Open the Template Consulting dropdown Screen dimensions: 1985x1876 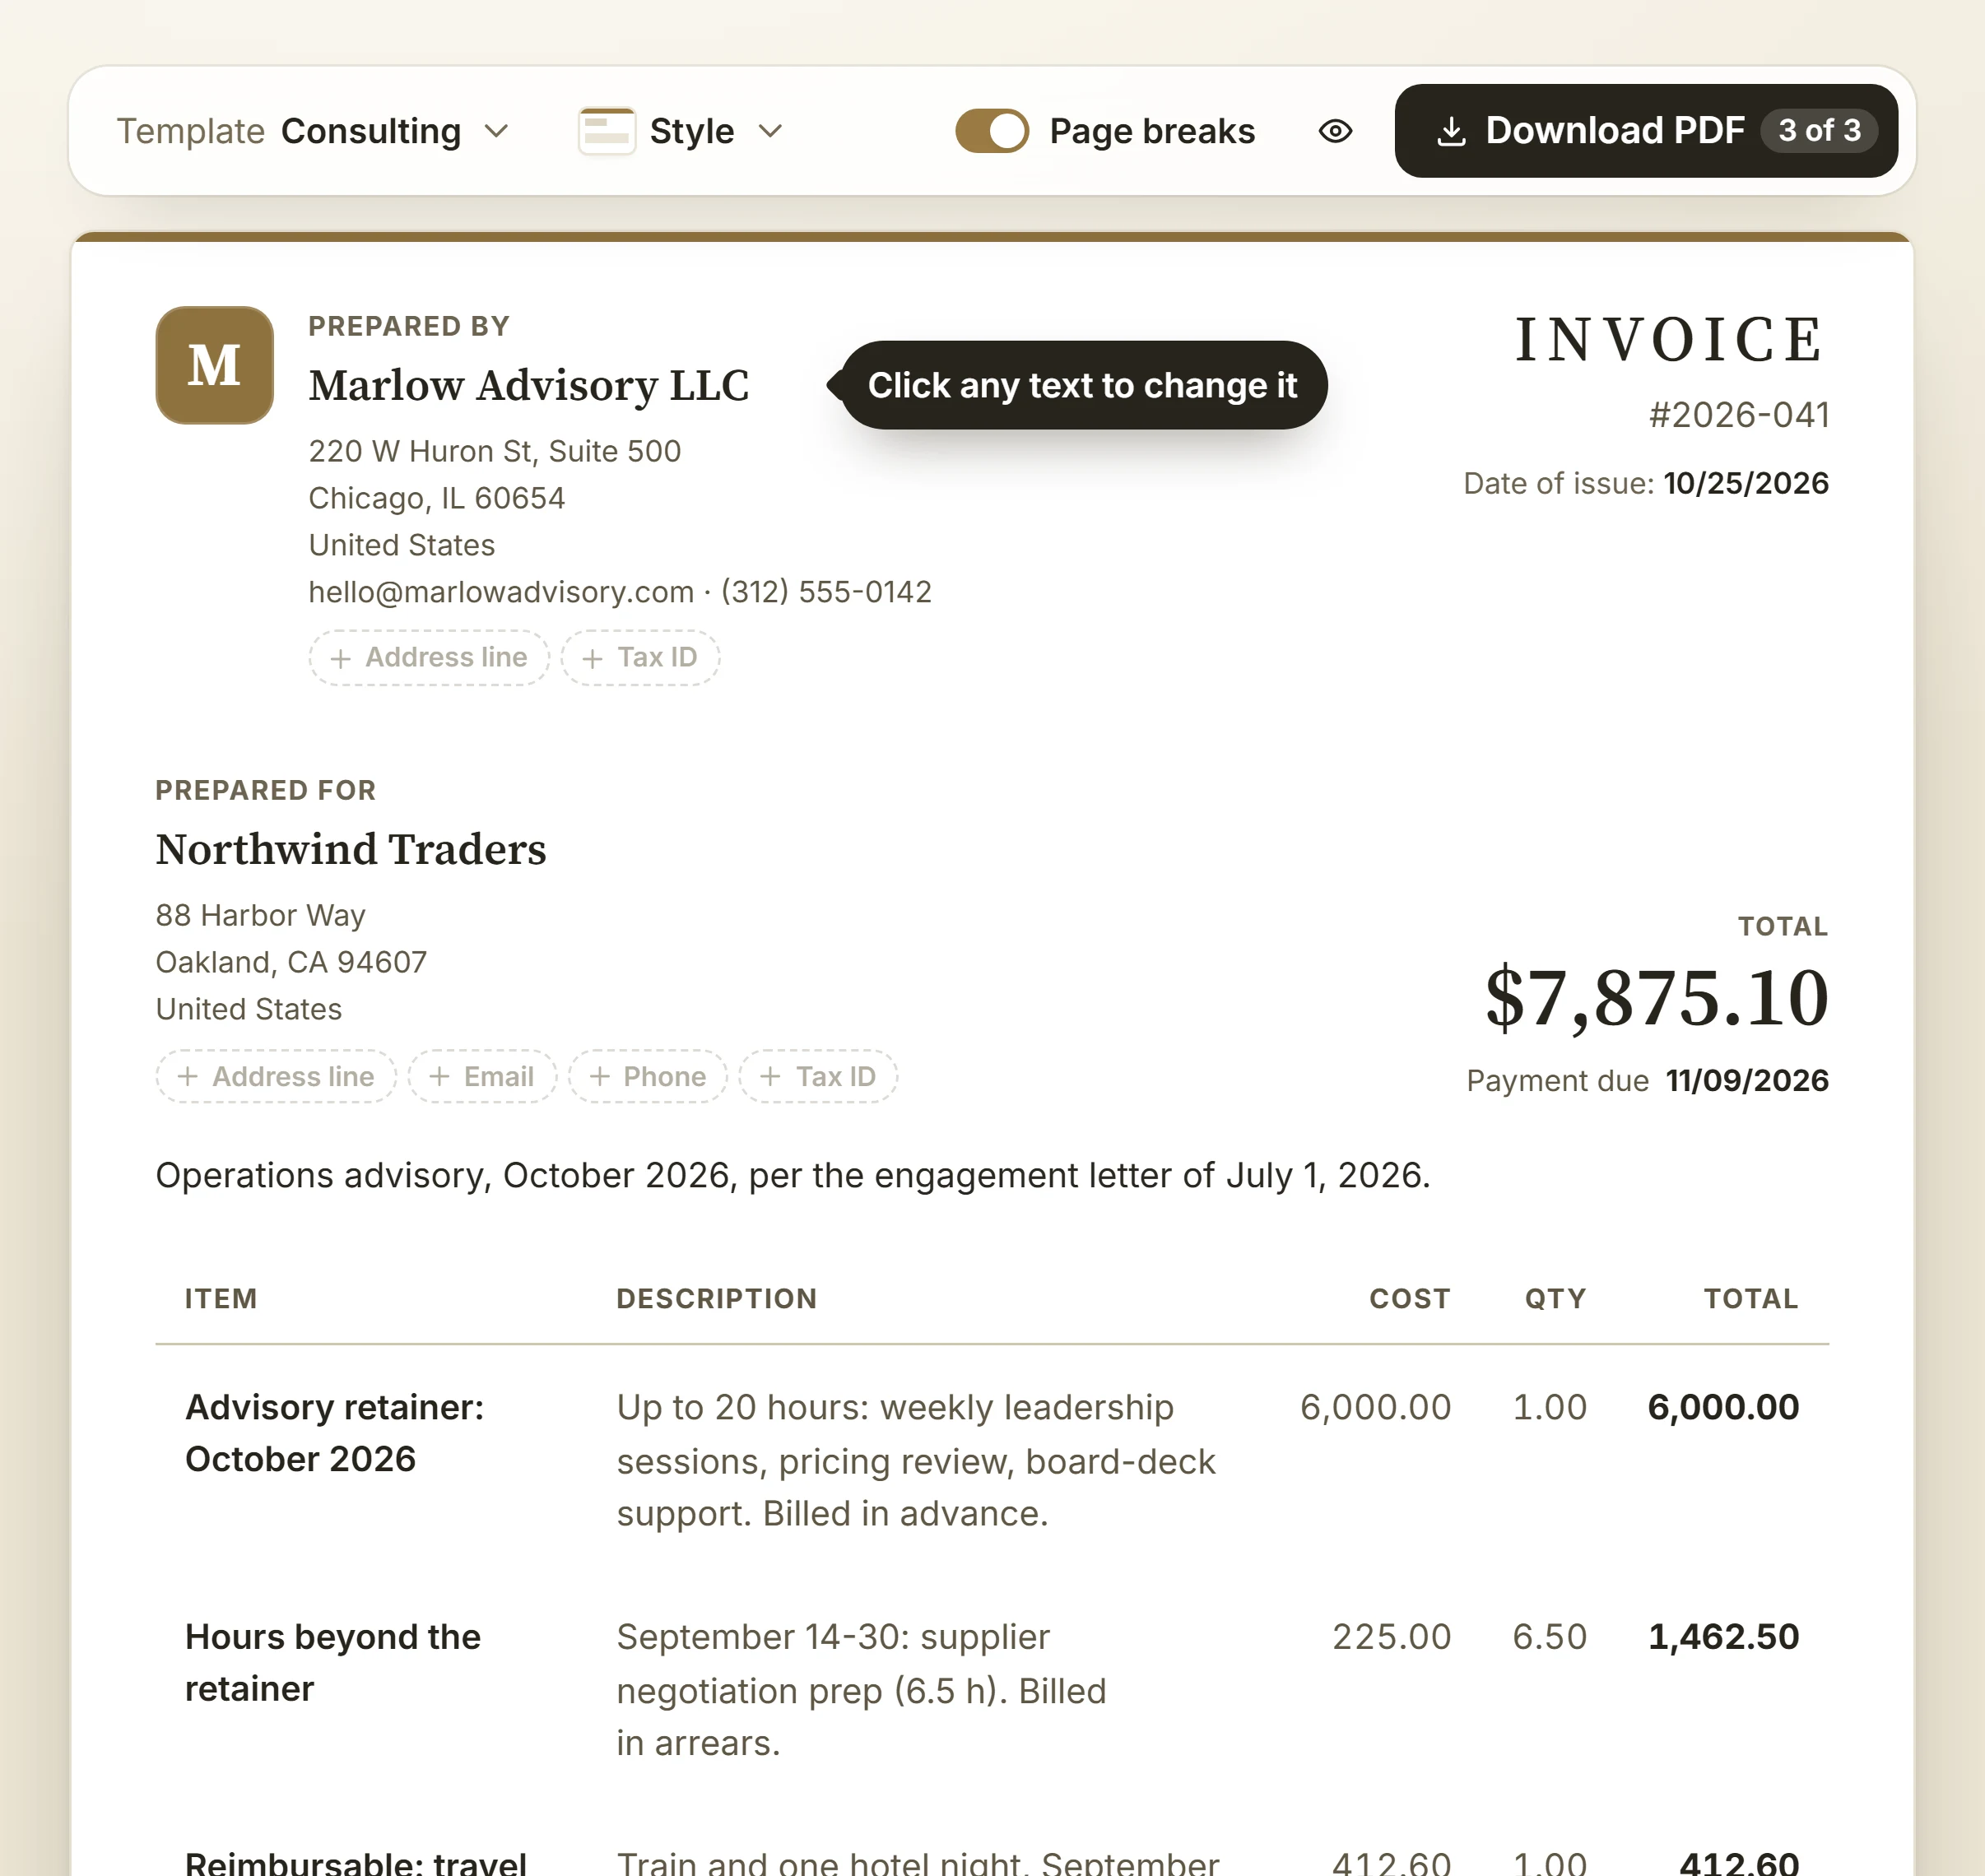tap(313, 131)
